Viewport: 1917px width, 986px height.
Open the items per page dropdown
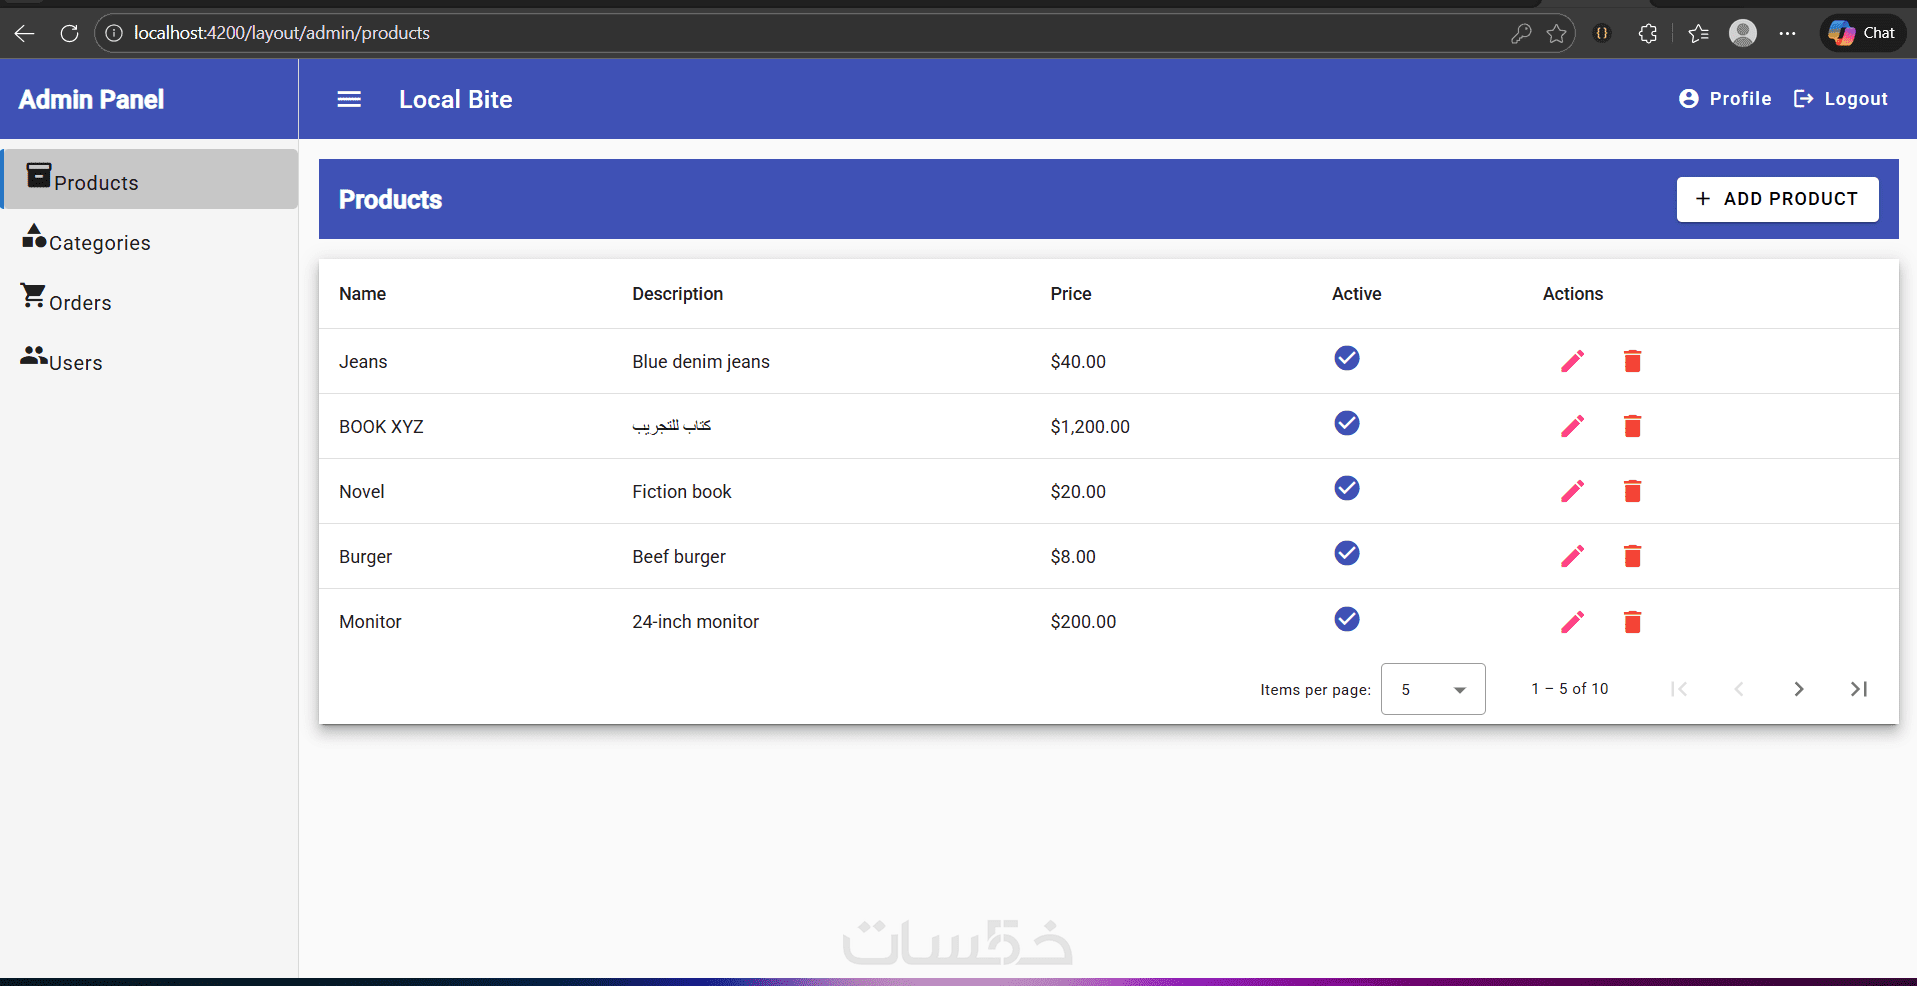click(1433, 689)
